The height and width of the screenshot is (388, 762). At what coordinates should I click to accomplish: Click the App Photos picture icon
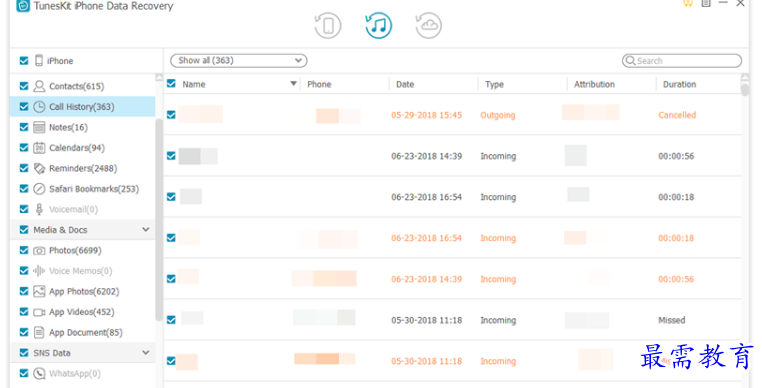[x=39, y=291]
